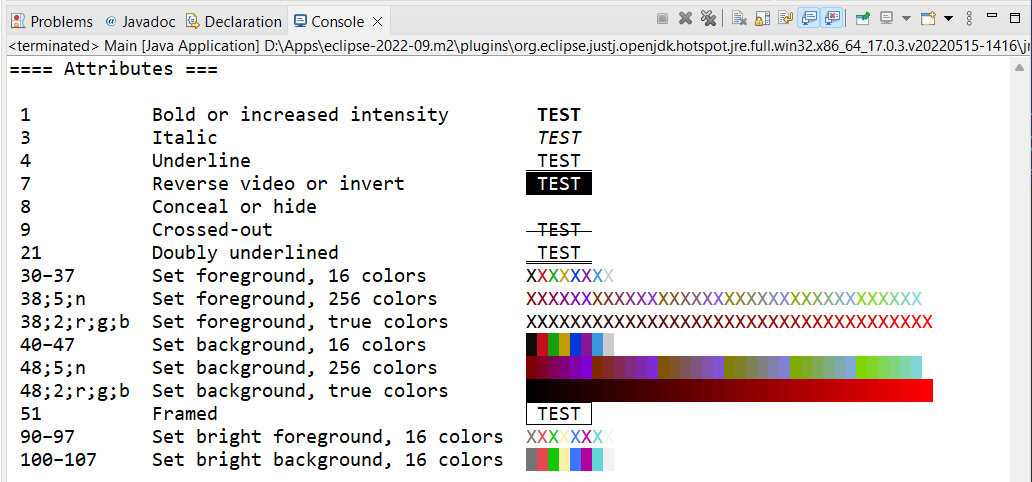Click 'Set bright background, 16 colors' text
Viewport: 1032px width, 482px height.
pyautogui.click(x=328, y=460)
